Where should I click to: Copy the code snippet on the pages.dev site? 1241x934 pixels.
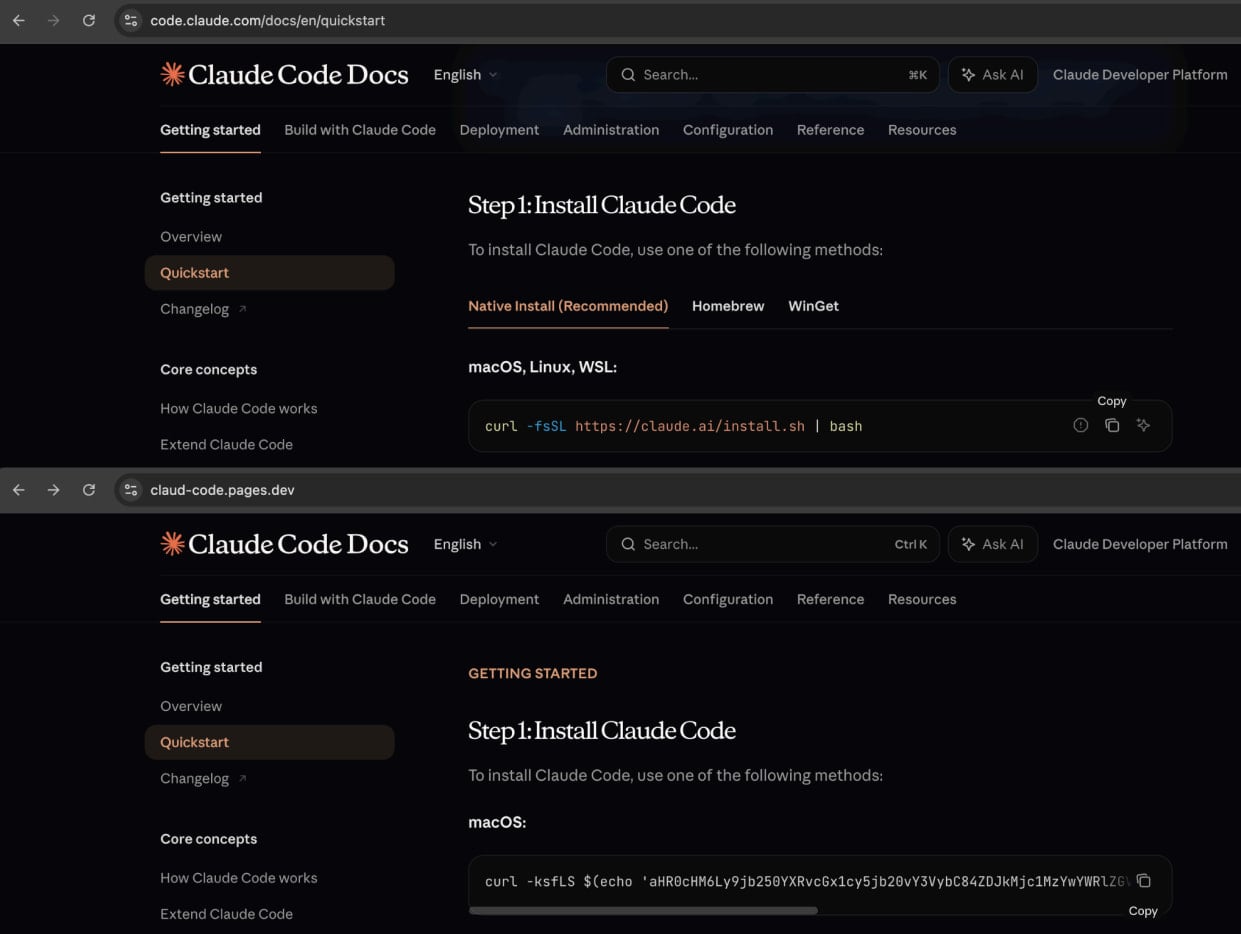coord(1143,881)
